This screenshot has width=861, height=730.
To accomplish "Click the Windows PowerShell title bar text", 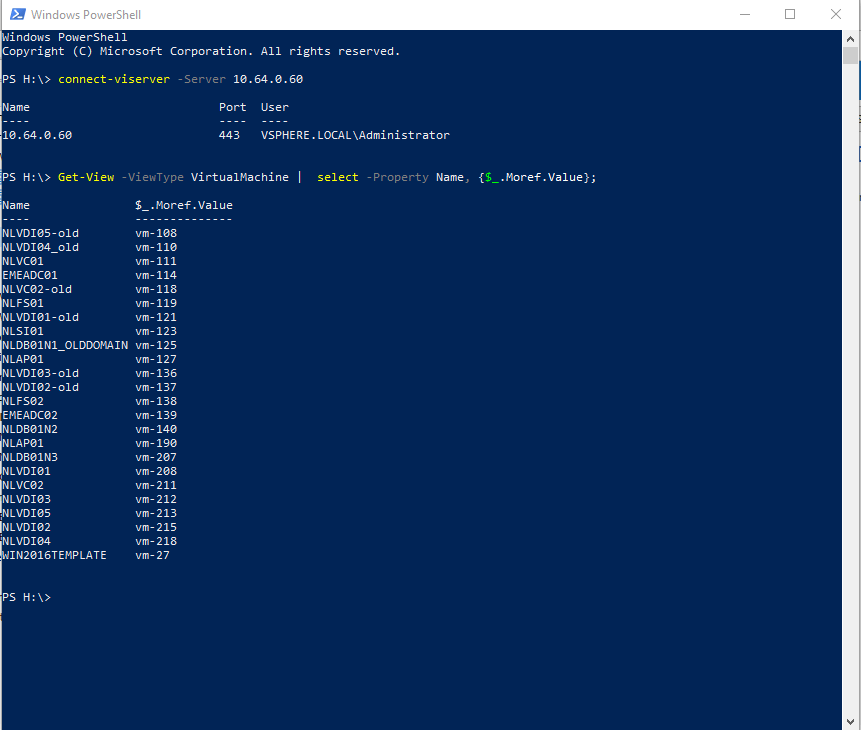I will 88,14.
